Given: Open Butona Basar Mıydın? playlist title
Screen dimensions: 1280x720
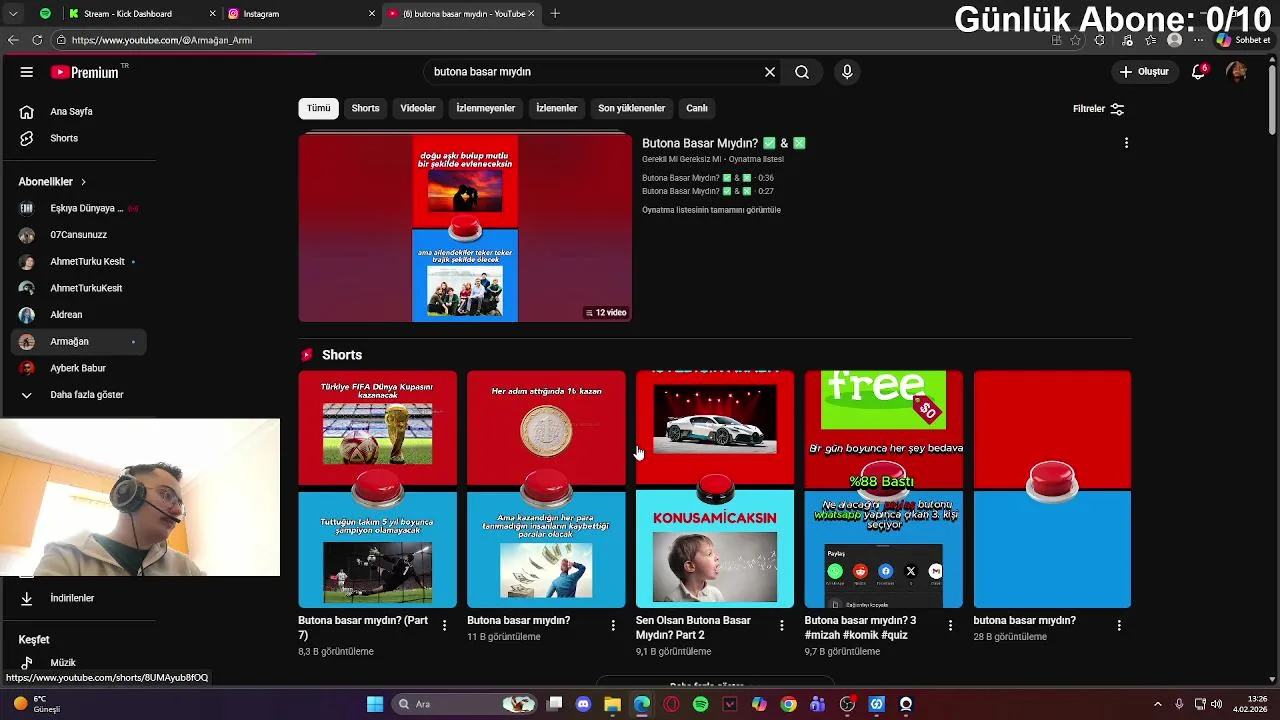Looking at the screenshot, I should (x=724, y=143).
